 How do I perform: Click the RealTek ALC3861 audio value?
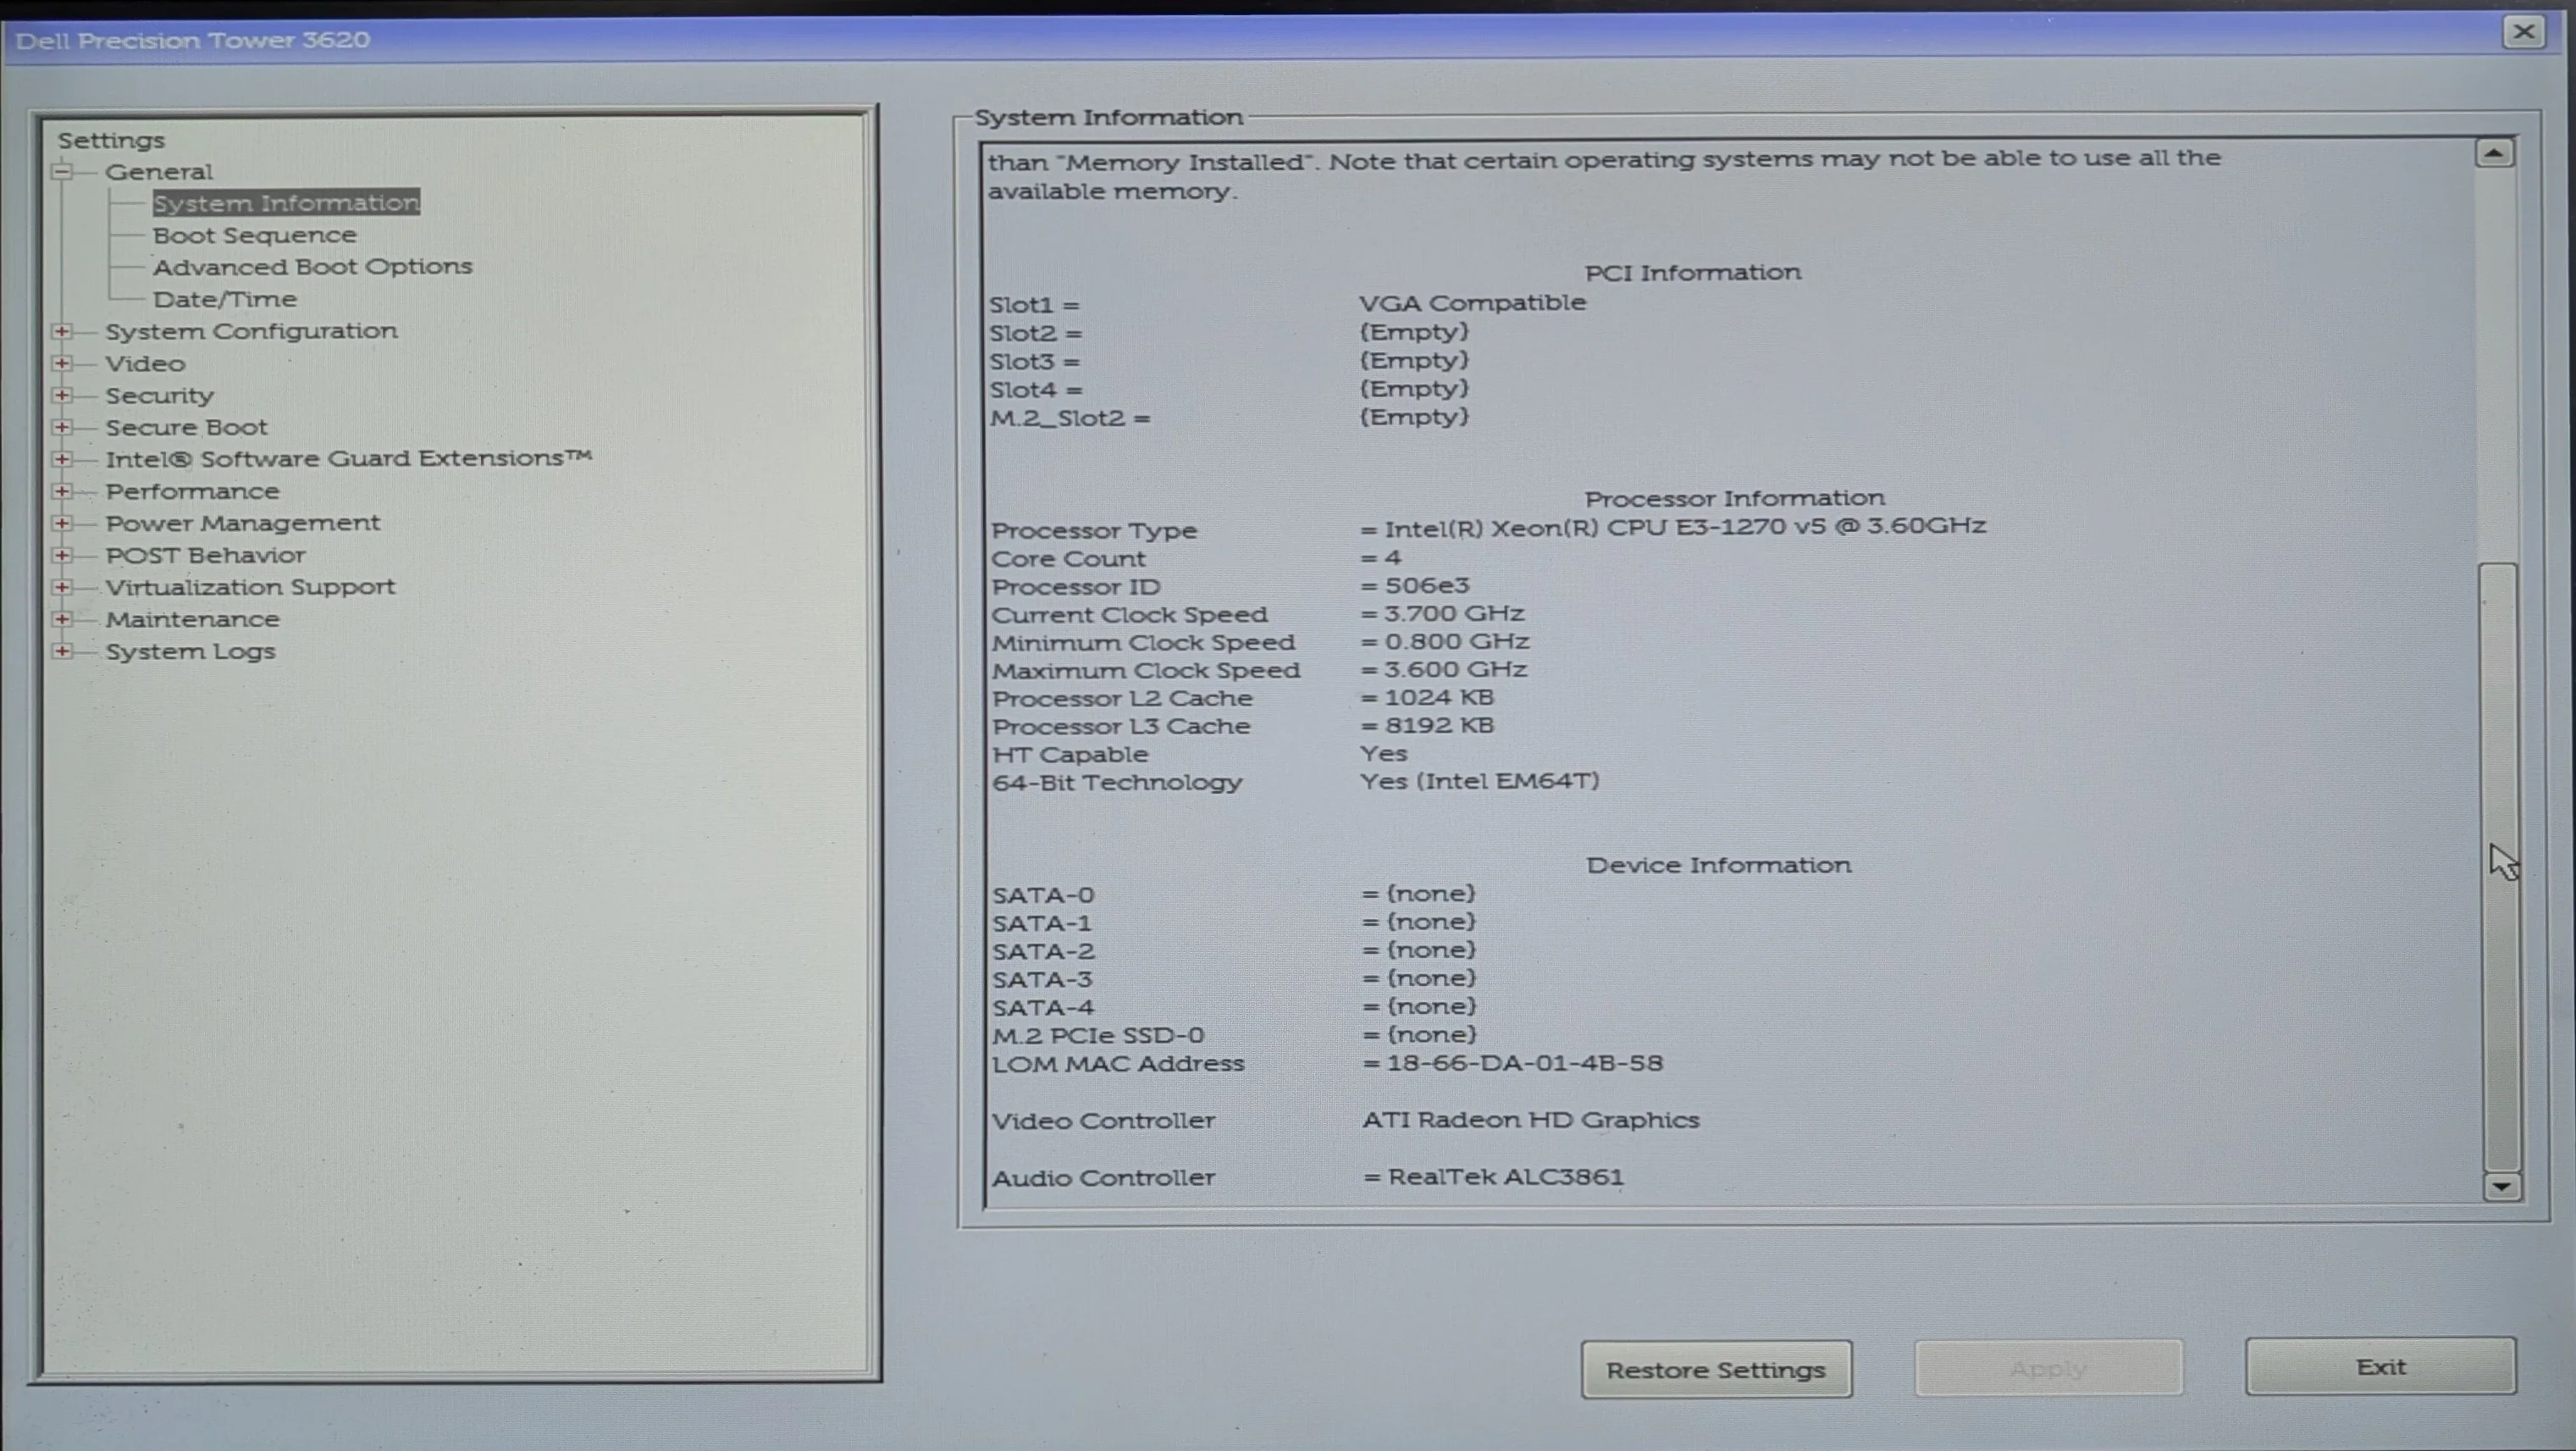pos(1505,1177)
